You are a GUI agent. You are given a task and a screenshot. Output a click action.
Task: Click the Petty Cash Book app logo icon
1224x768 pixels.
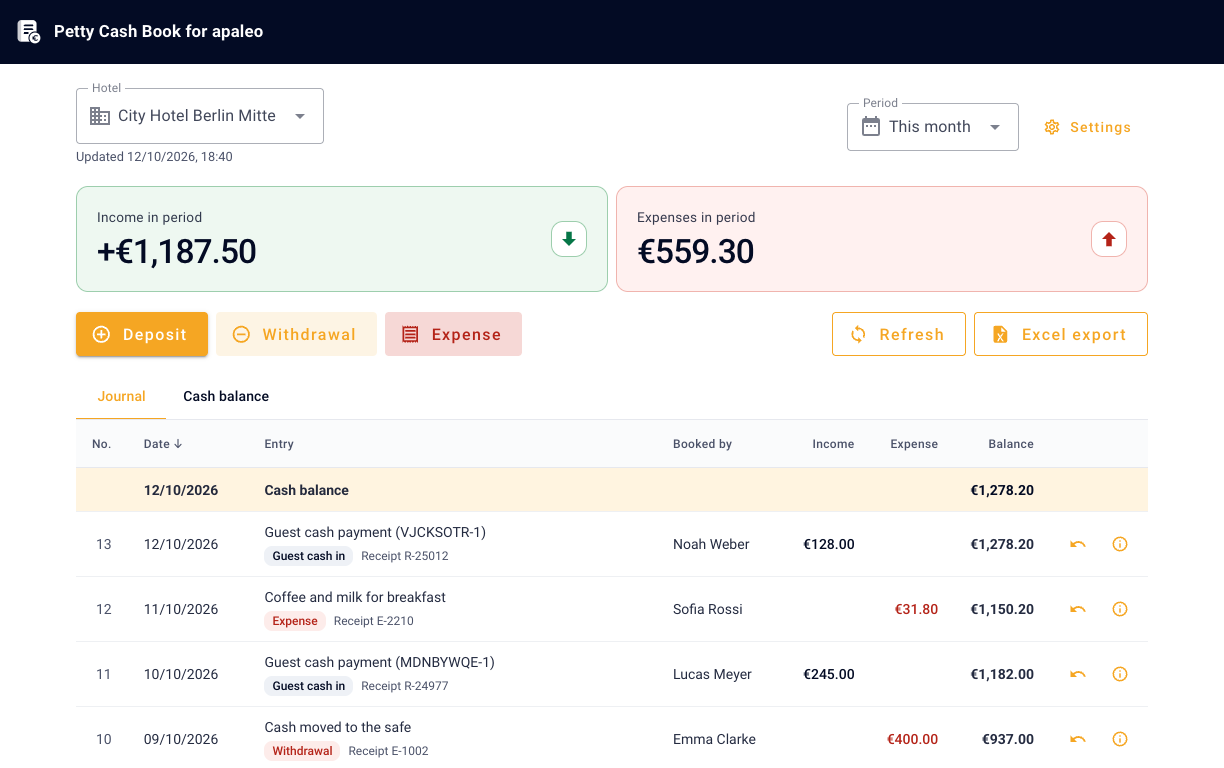coord(28,31)
